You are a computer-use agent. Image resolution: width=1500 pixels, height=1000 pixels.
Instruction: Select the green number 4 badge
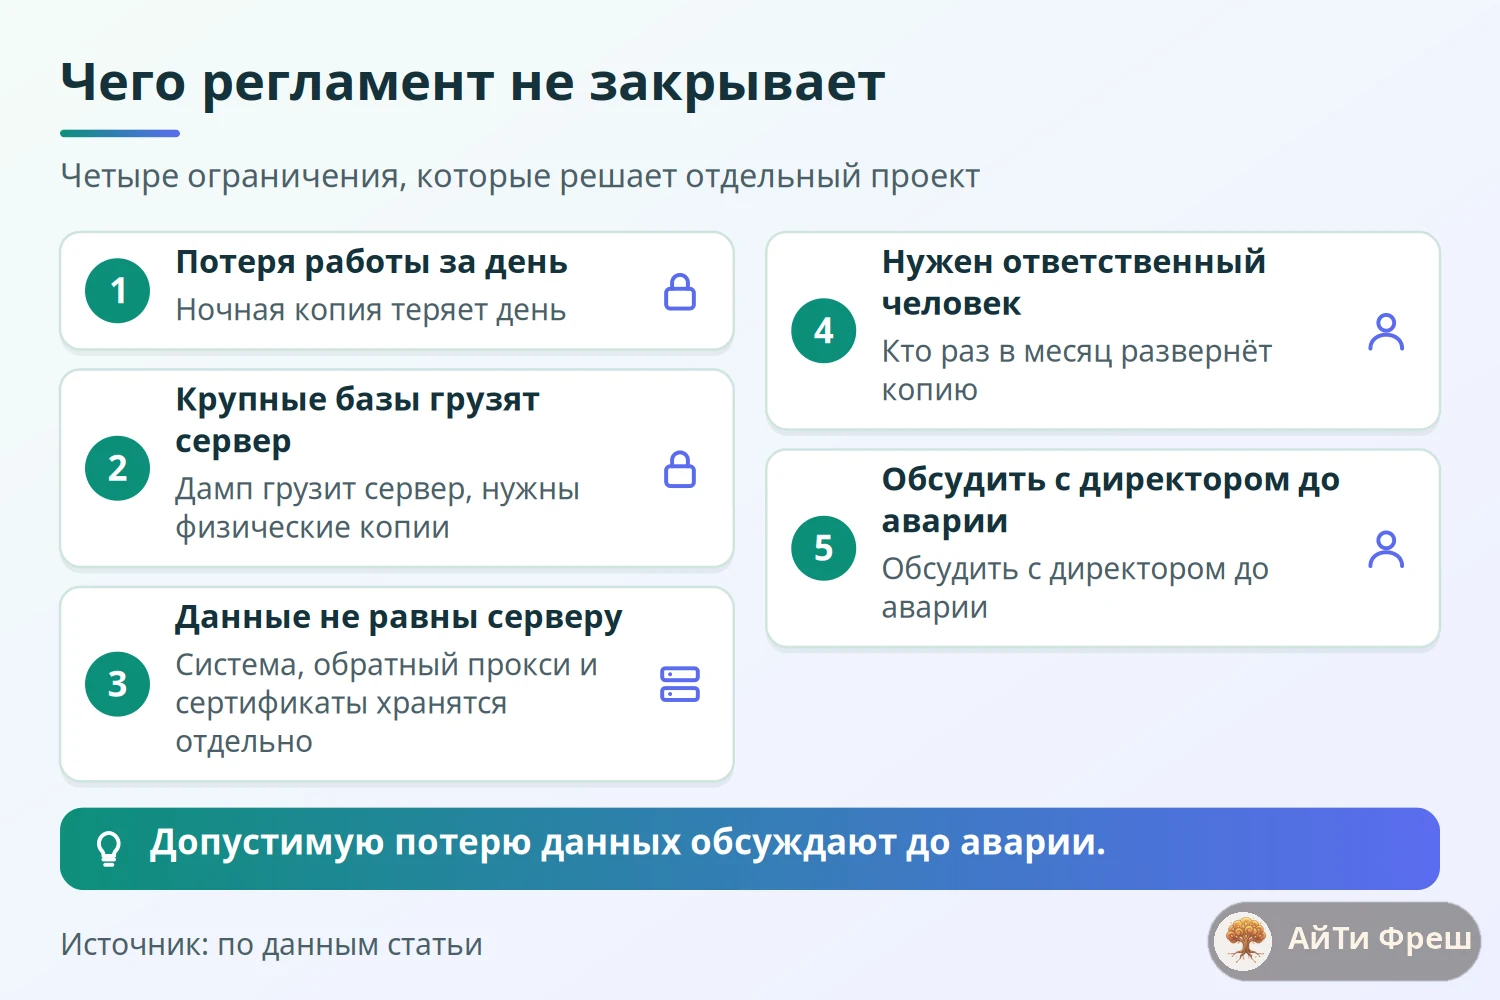824,331
